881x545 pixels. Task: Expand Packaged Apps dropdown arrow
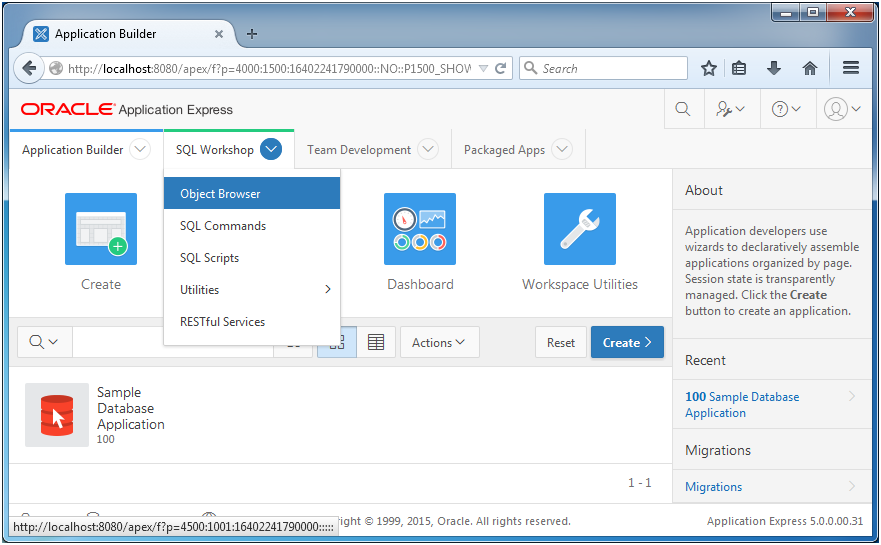click(x=562, y=150)
